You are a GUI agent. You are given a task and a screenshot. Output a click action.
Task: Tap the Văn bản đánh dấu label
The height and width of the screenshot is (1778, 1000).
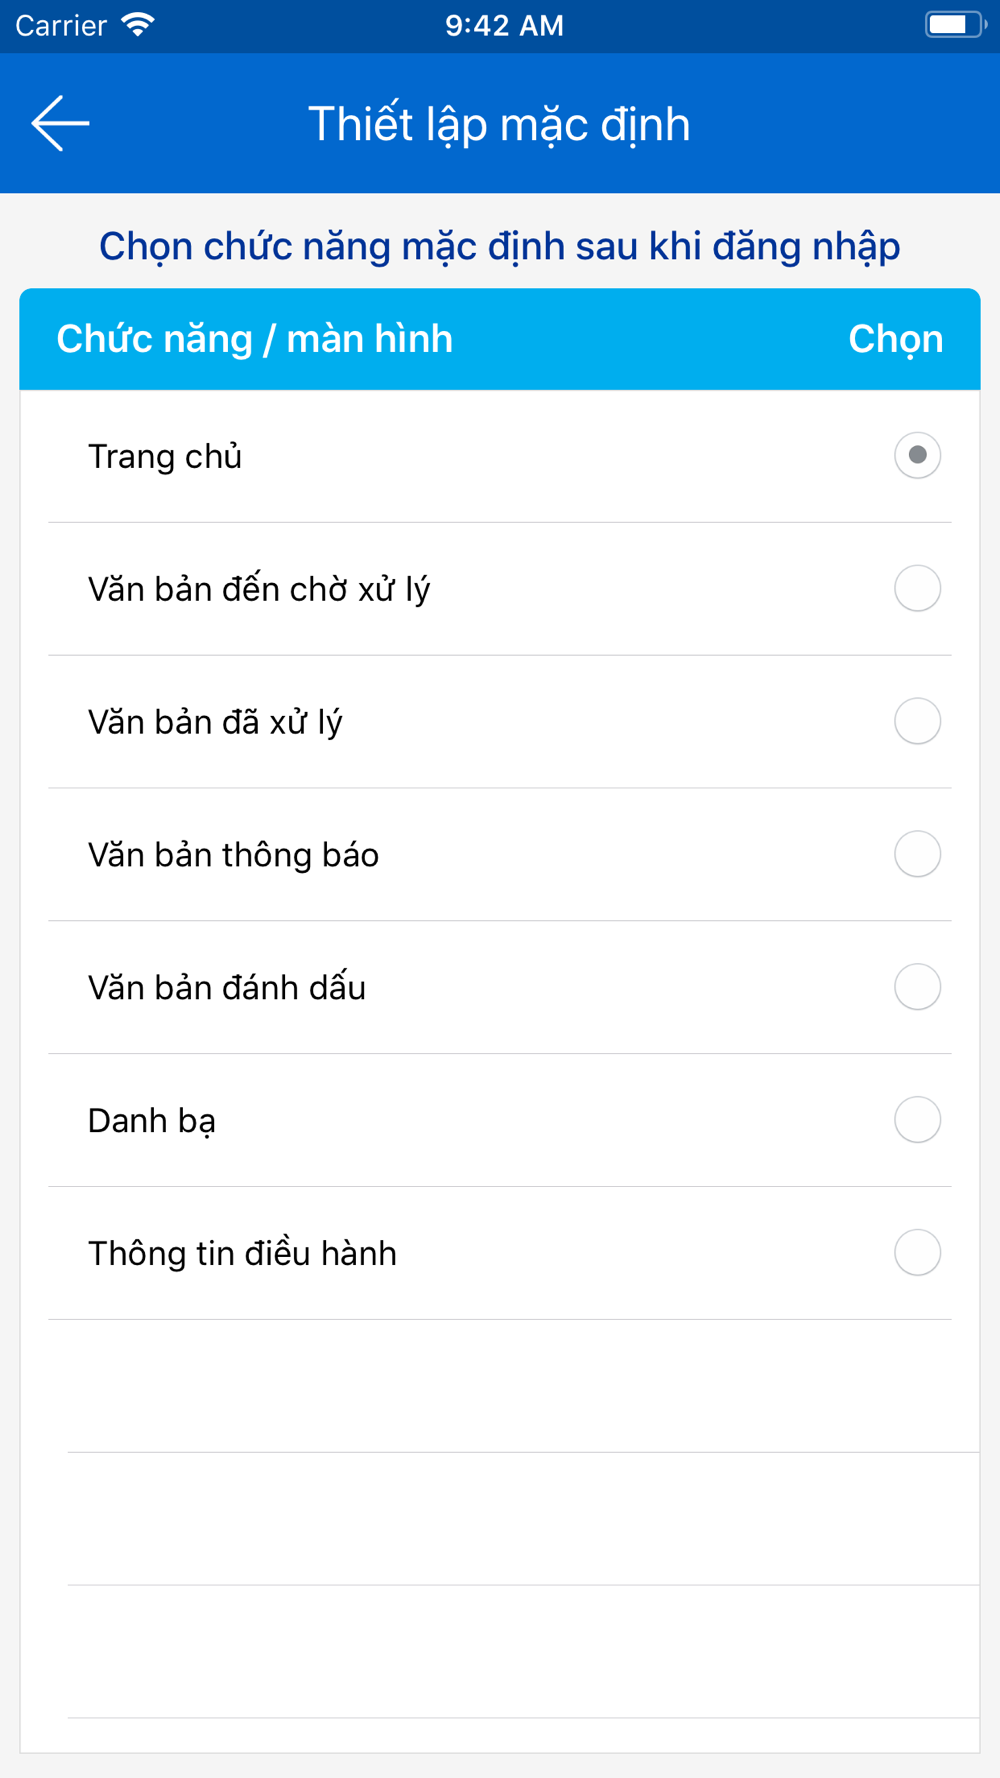(227, 988)
